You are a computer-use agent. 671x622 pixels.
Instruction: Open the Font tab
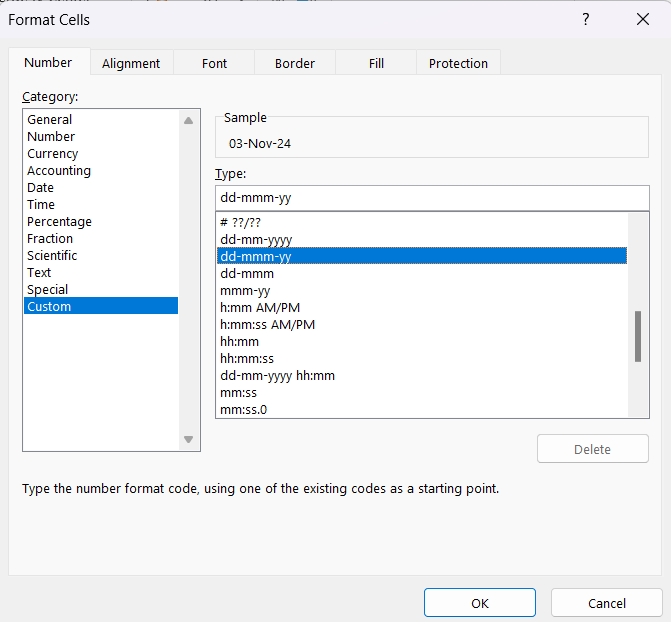(214, 63)
